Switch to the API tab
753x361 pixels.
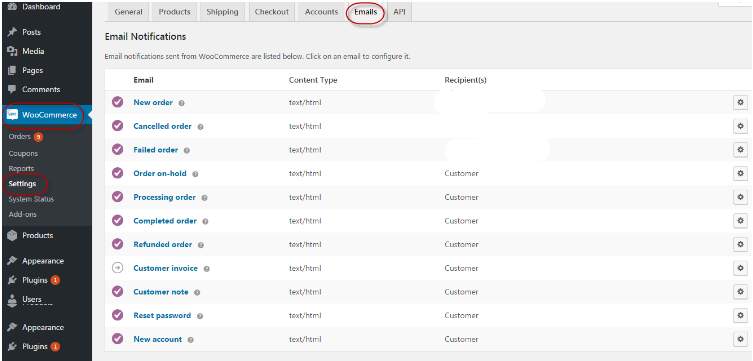click(x=399, y=12)
